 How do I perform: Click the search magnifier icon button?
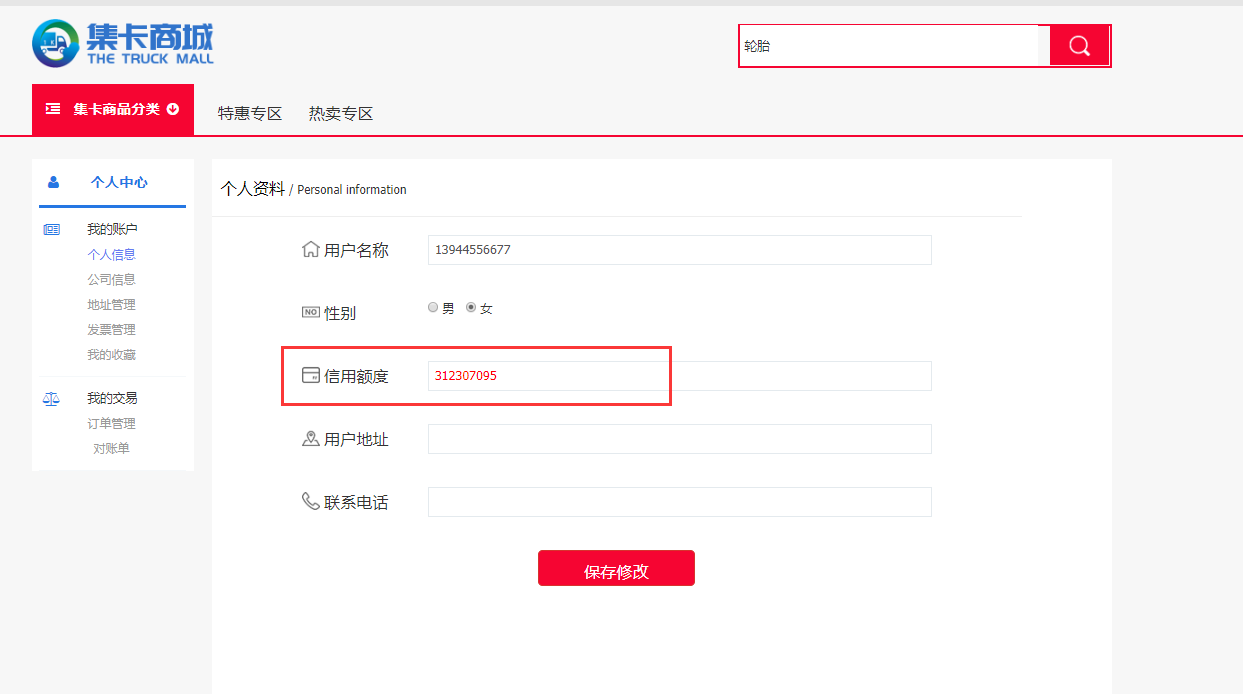(1079, 46)
